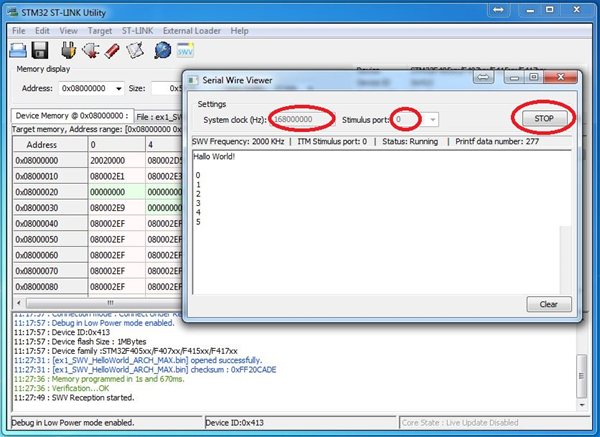
Task: Click log line 'SWV Reception started.'
Action: click(x=74, y=398)
